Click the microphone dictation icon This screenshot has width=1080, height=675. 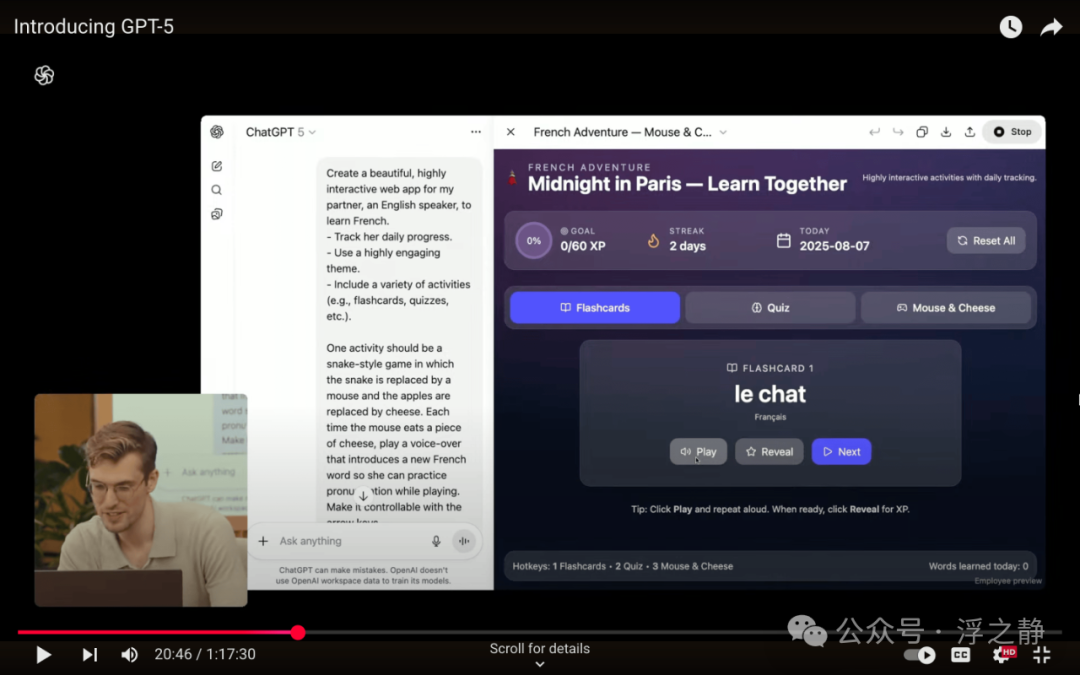[x=436, y=541]
